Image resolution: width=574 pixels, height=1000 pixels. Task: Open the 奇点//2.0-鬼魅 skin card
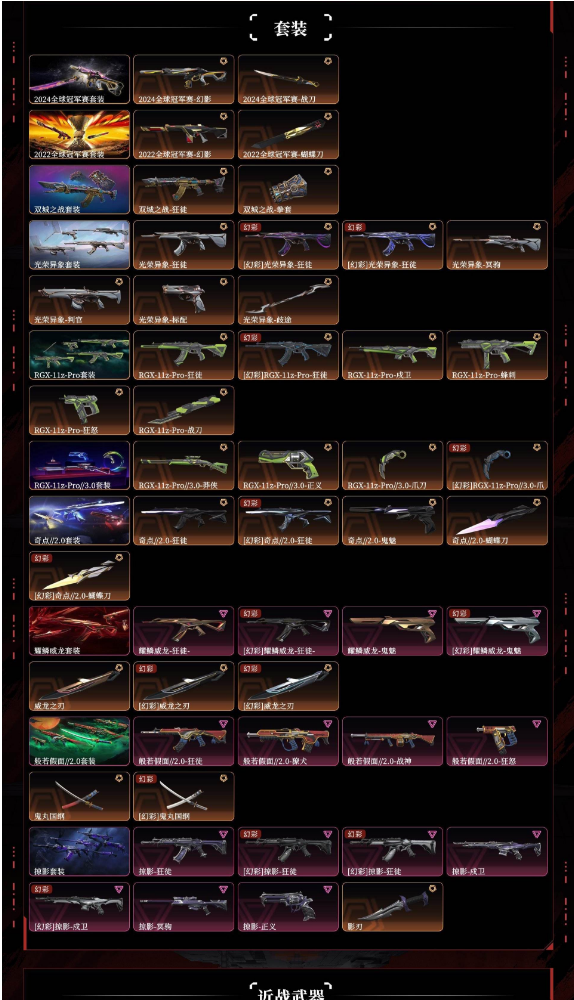click(392, 520)
